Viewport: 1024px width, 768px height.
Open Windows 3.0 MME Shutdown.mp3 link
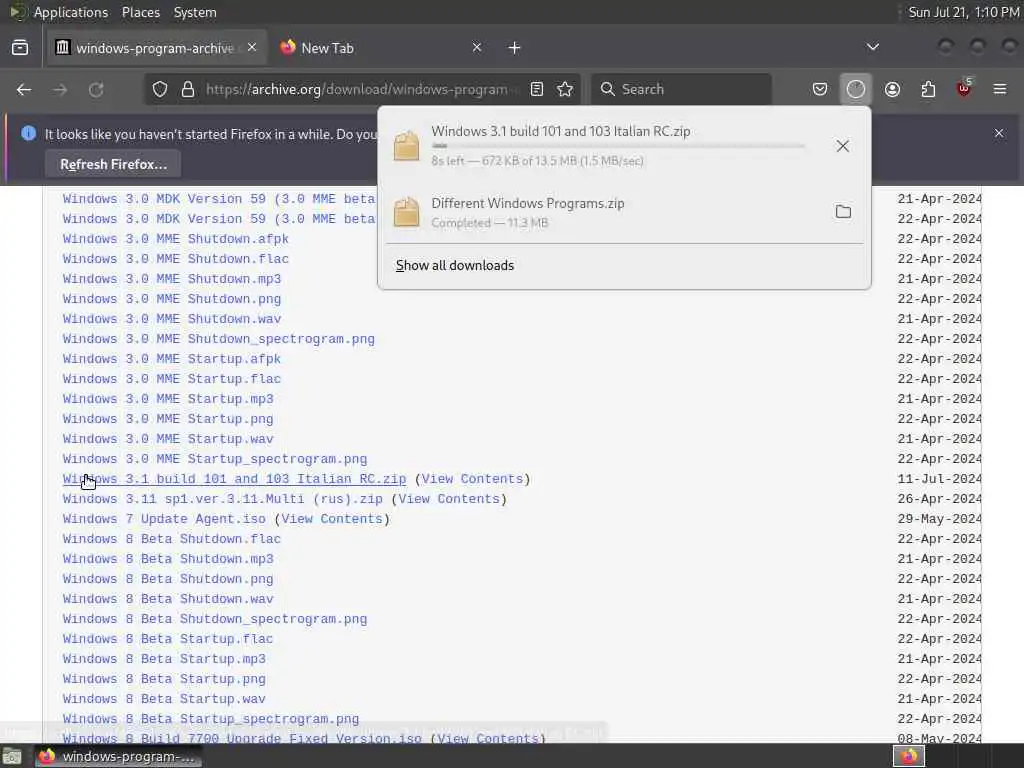click(x=172, y=279)
